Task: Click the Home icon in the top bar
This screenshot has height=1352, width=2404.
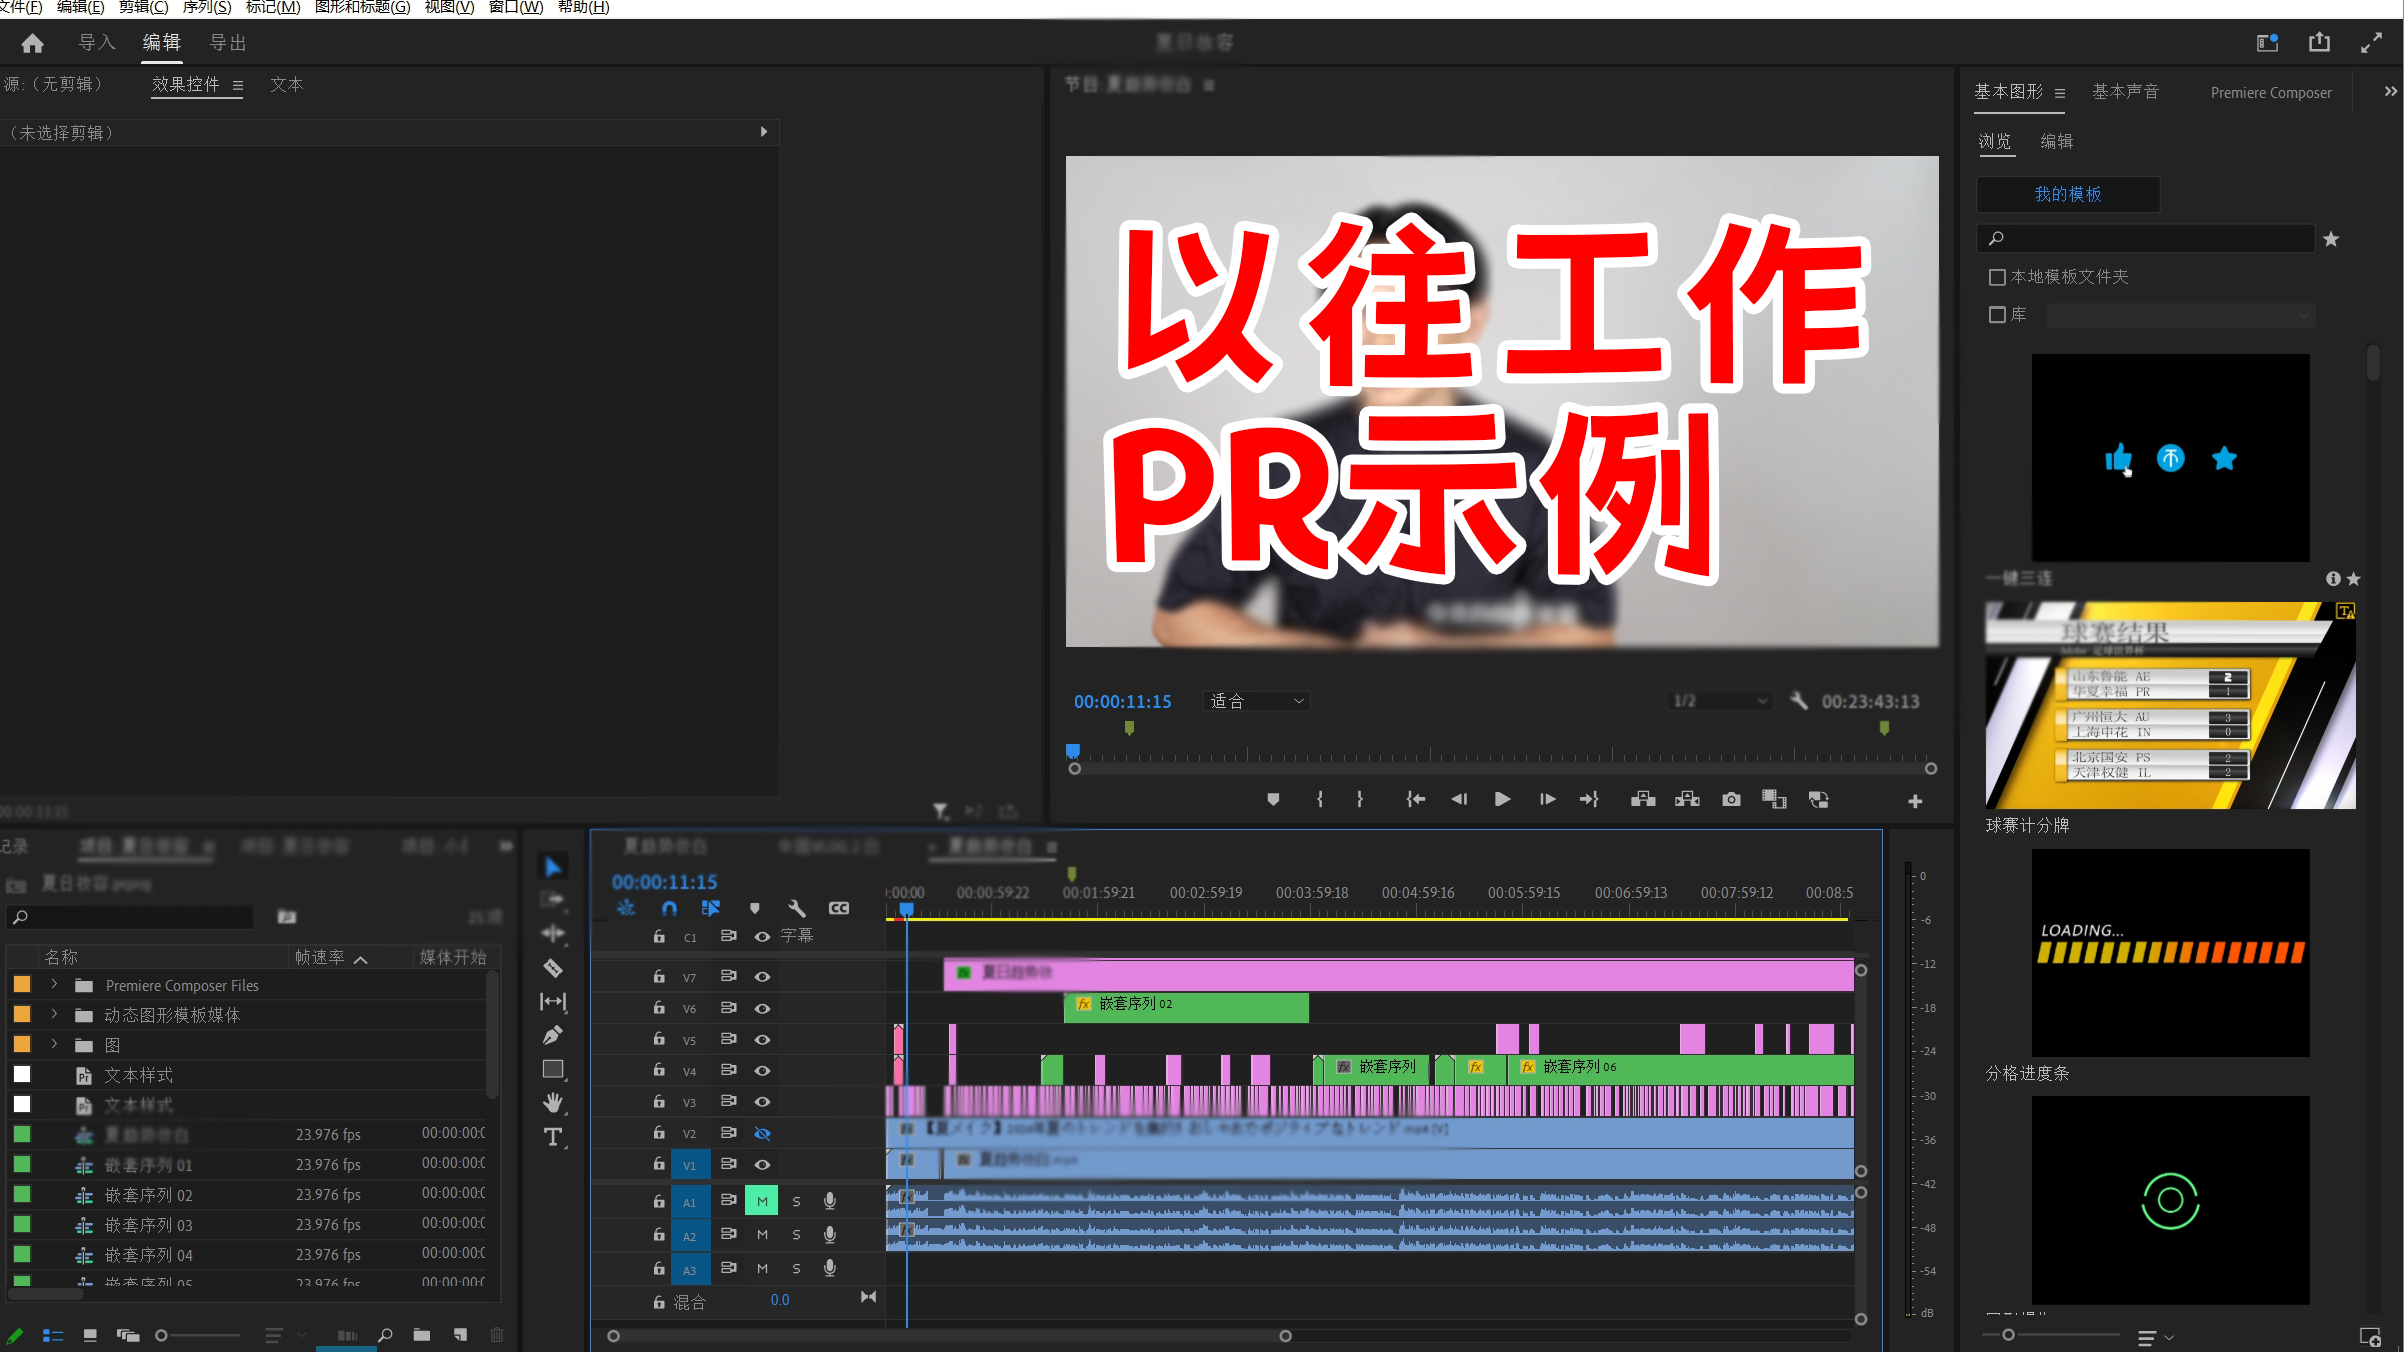Action: (32, 43)
